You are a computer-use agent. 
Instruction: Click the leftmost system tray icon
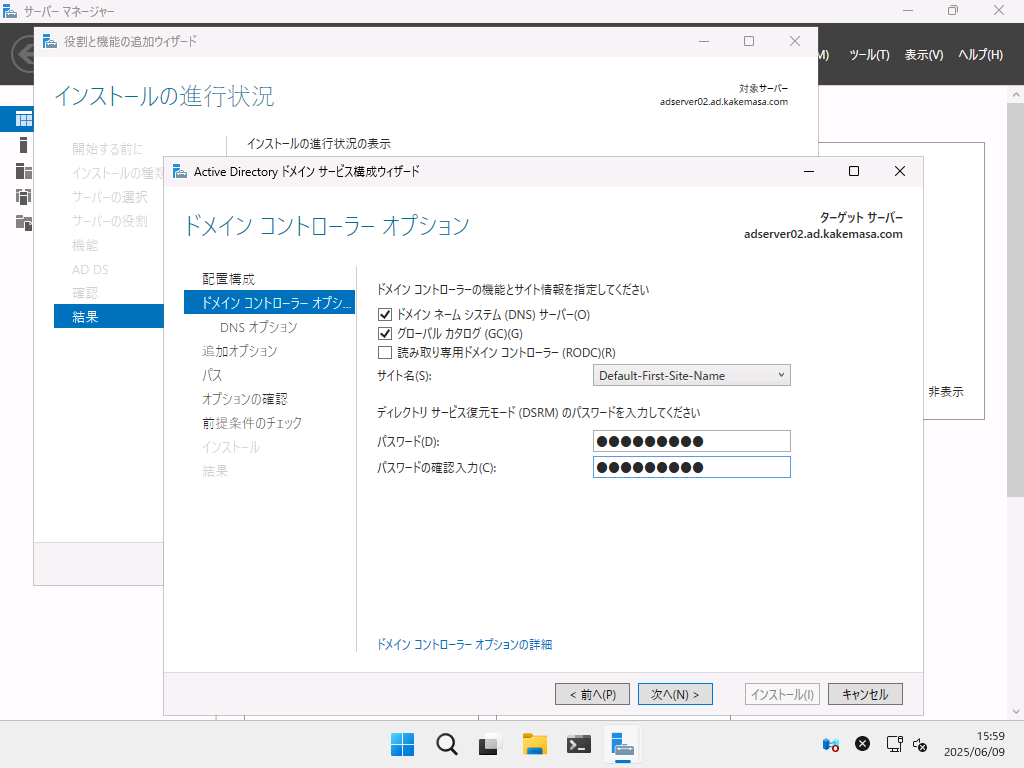tap(831, 744)
